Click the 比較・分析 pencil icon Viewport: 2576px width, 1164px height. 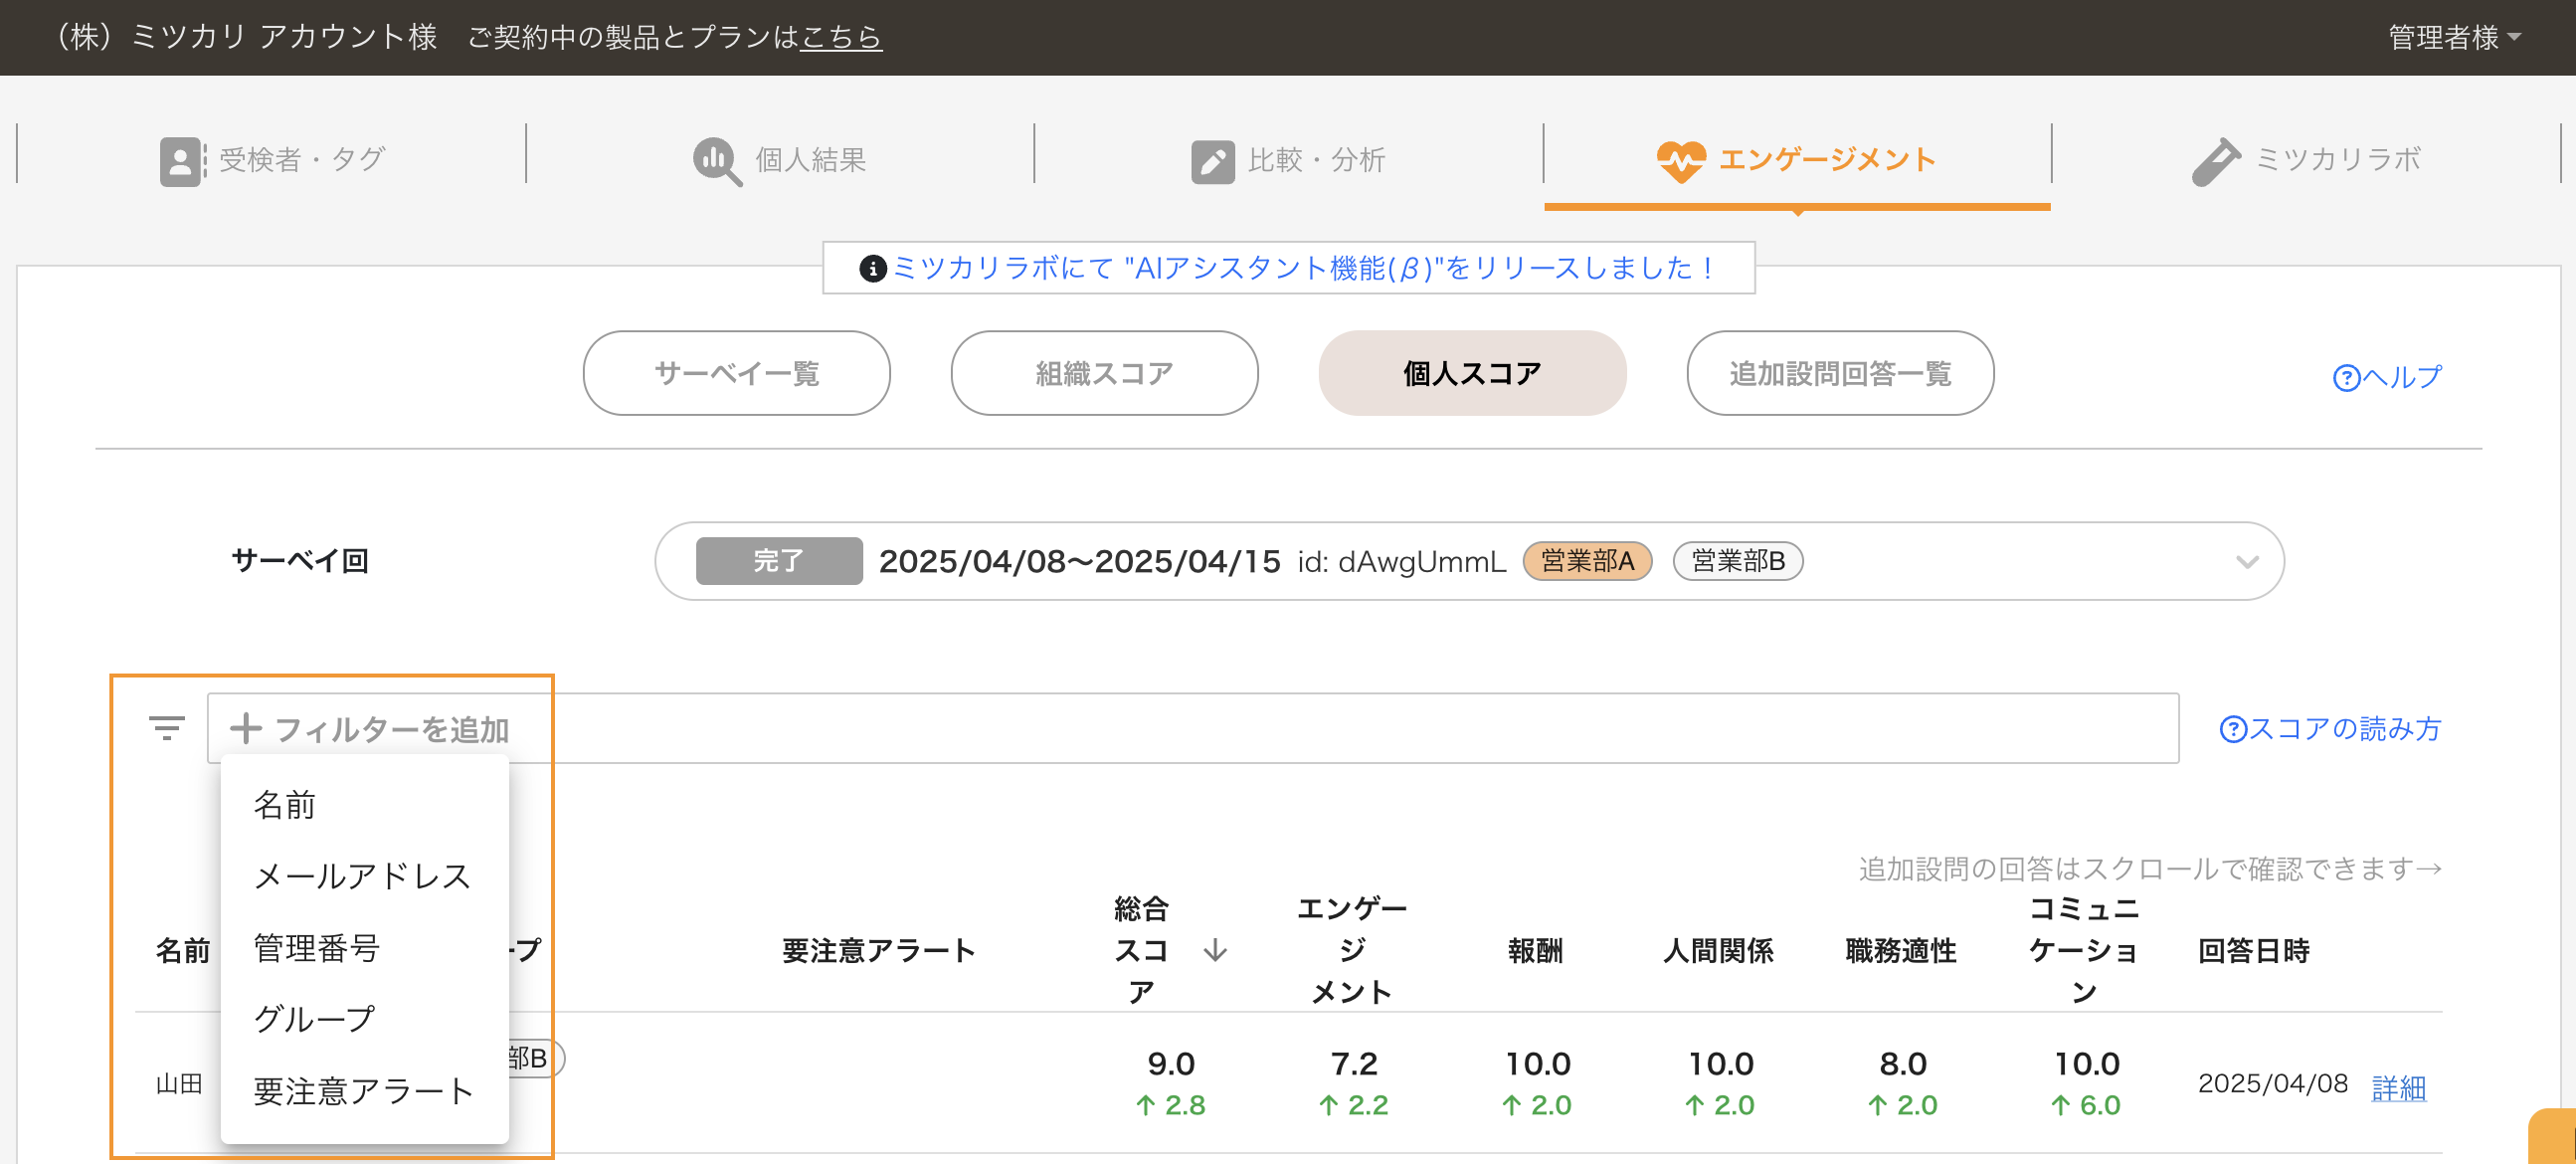[1212, 160]
